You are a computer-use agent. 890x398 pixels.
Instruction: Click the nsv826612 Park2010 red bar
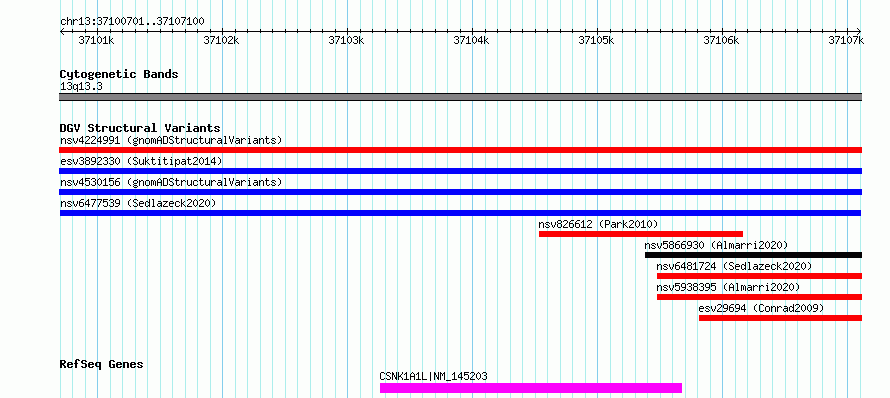coord(641,234)
